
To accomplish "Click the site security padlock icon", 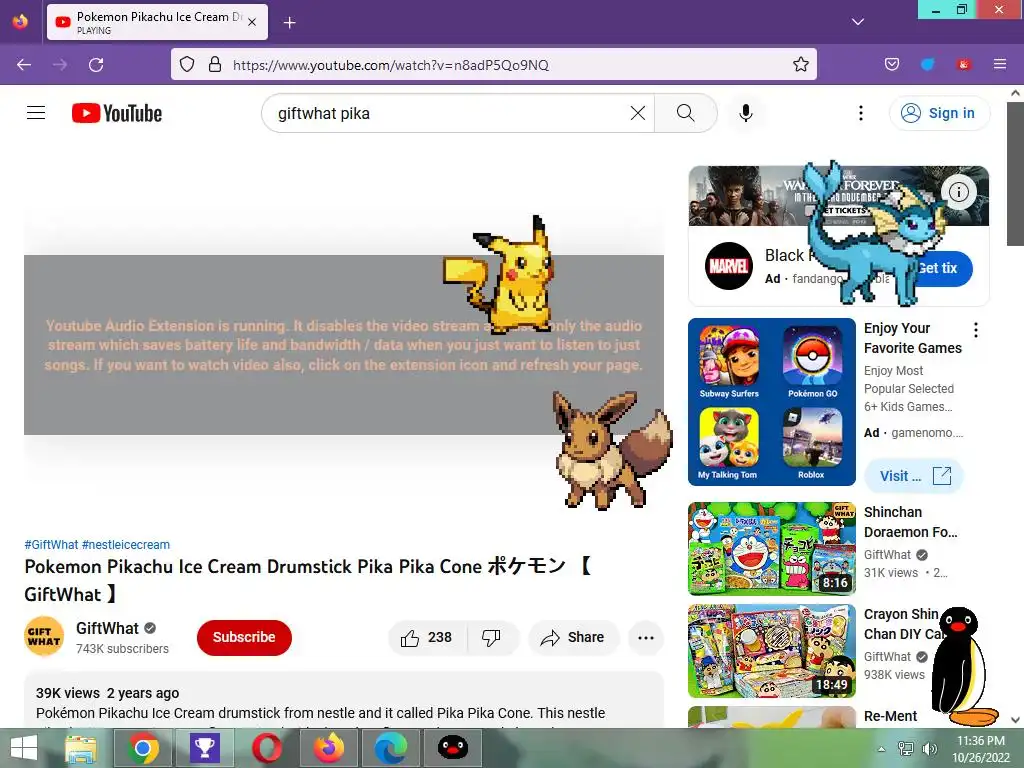I will pos(215,64).
